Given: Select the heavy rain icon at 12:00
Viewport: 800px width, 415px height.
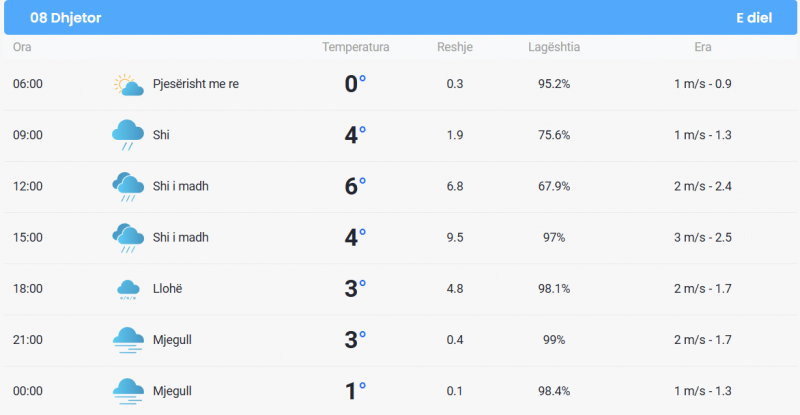Looking at the screenshot, I should coord(128,186).
